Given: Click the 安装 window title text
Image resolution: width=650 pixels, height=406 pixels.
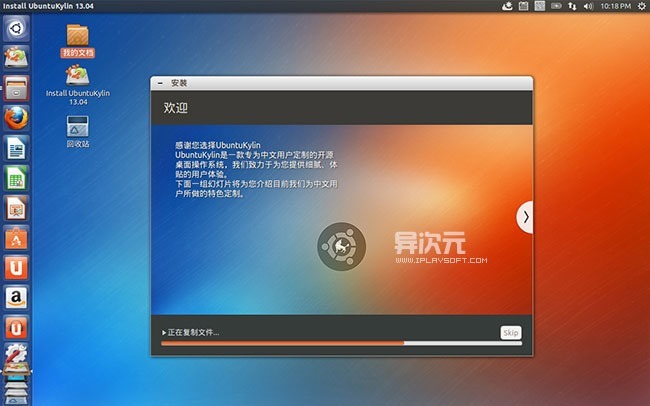Looking at the screenshot, I should [x=179, y=83].
